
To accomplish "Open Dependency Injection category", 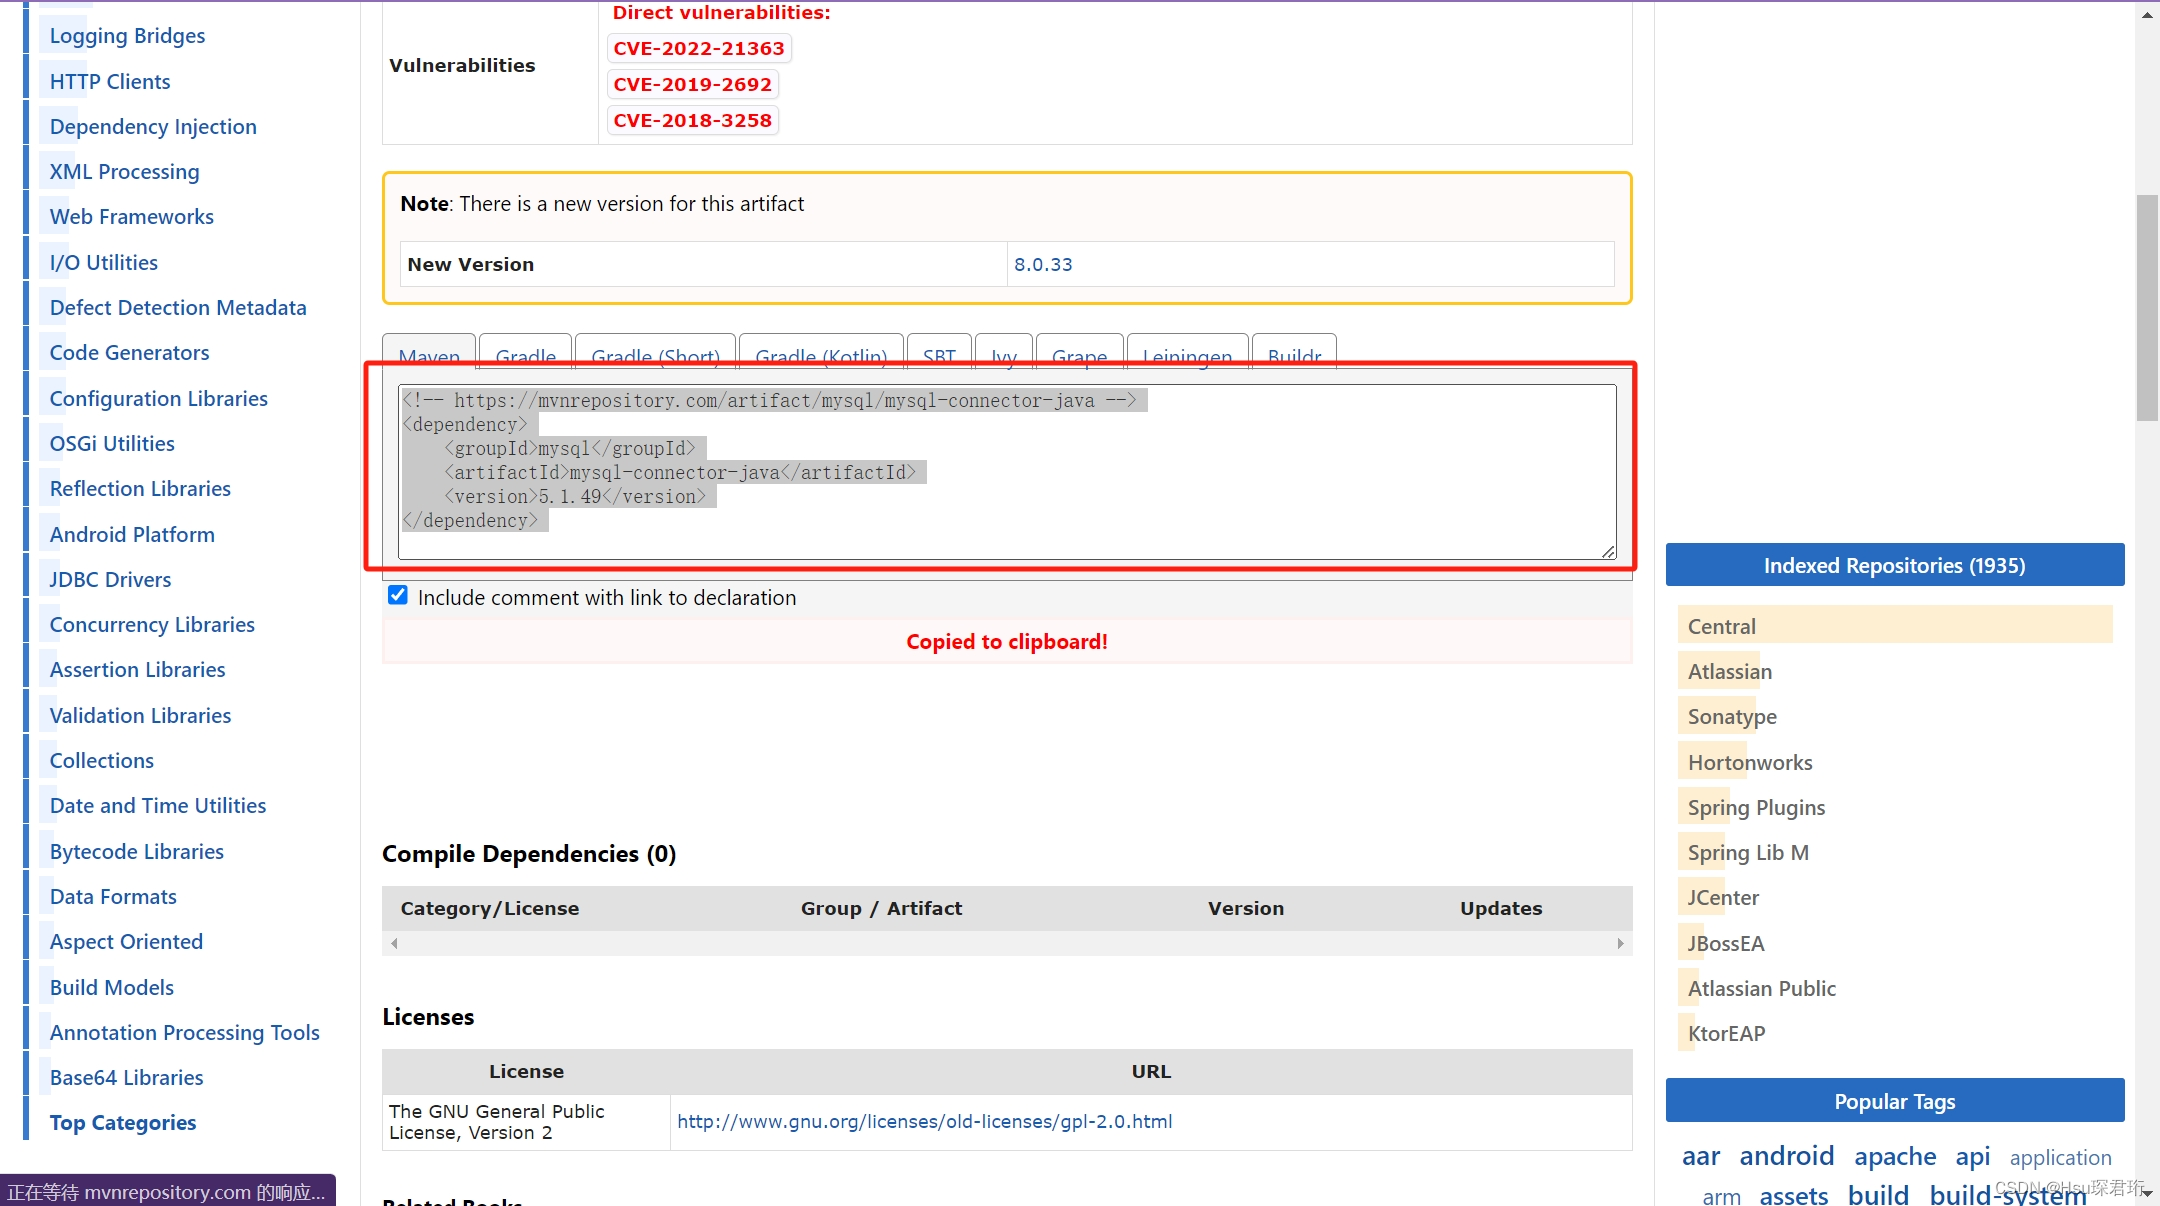I will (x=153, y=127).
